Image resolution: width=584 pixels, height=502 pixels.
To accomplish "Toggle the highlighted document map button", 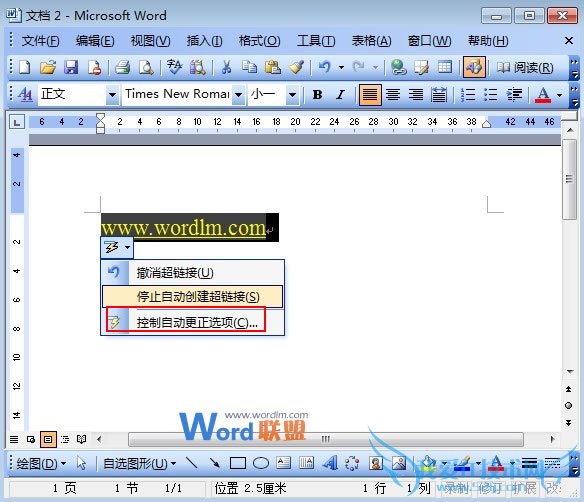I will click(474, 67).
